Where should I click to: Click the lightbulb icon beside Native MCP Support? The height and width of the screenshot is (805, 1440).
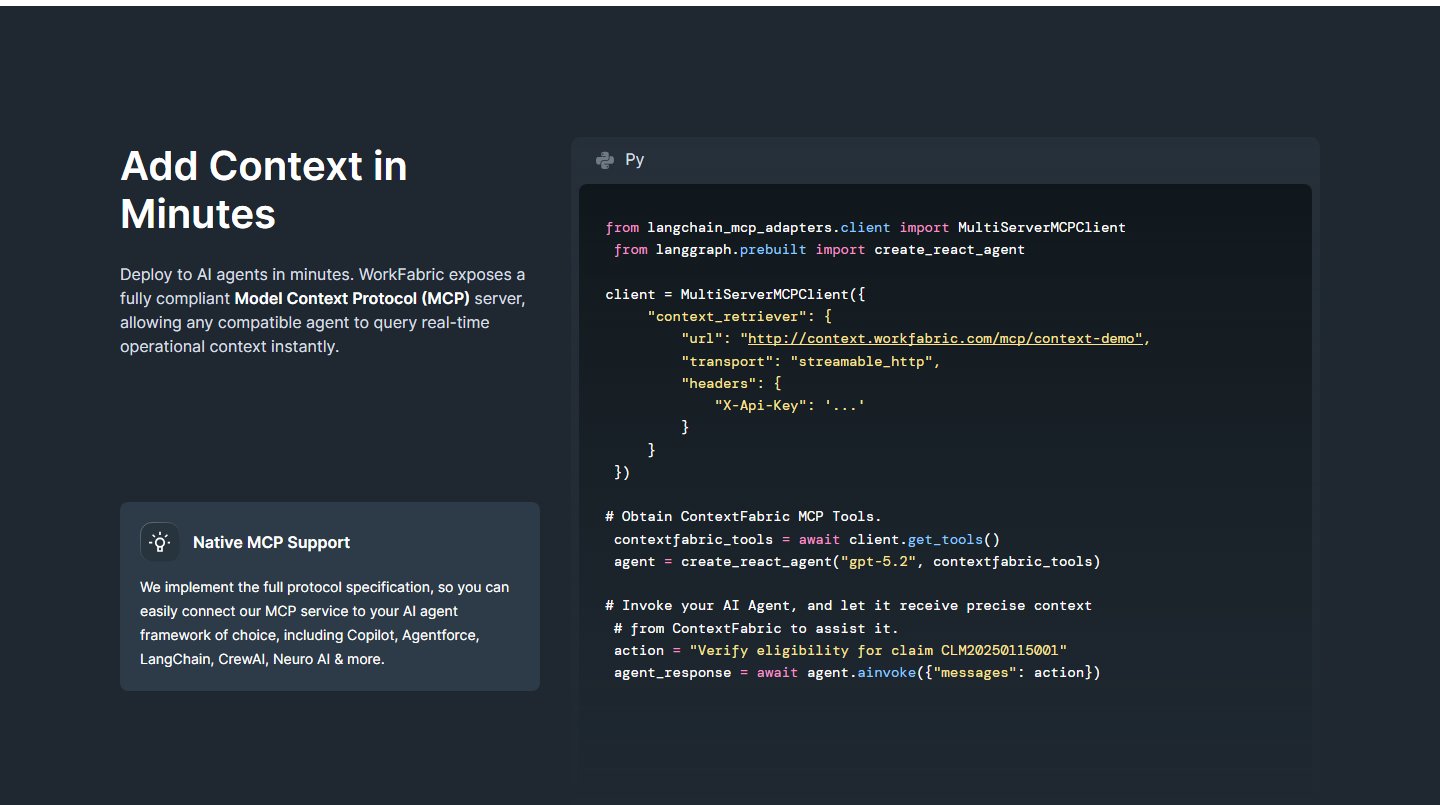coord(160,542)
